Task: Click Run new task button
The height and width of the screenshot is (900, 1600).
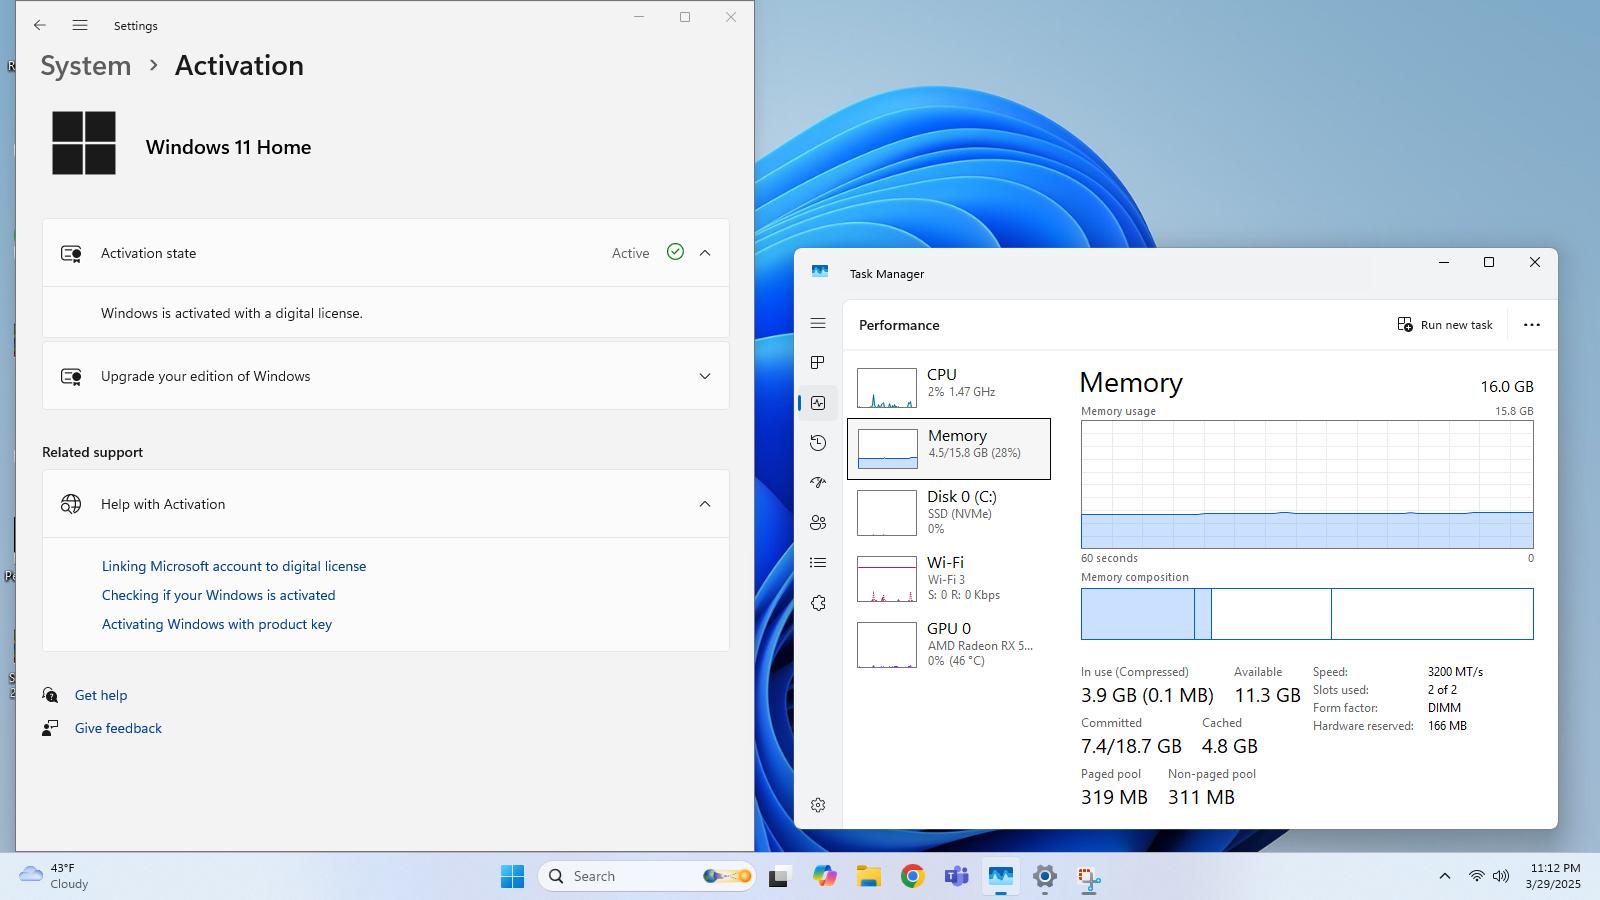Action: pos(1445,325)
